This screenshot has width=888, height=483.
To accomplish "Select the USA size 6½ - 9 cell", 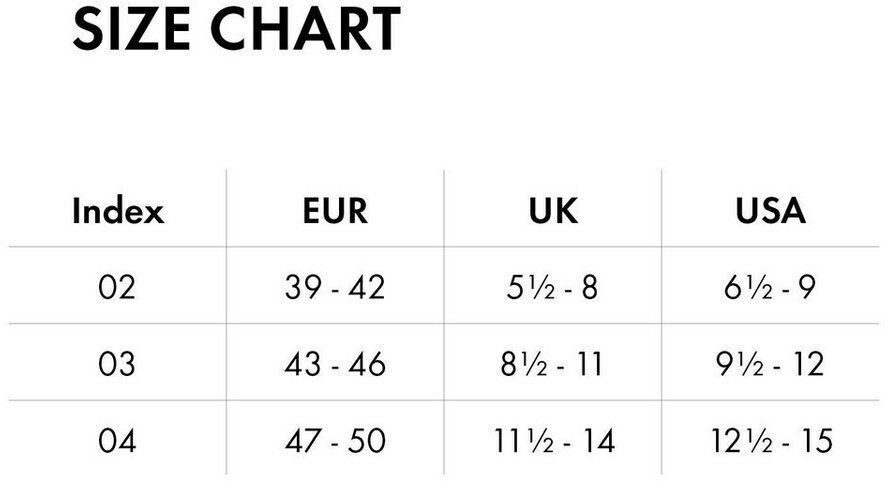I will [770, 288].
